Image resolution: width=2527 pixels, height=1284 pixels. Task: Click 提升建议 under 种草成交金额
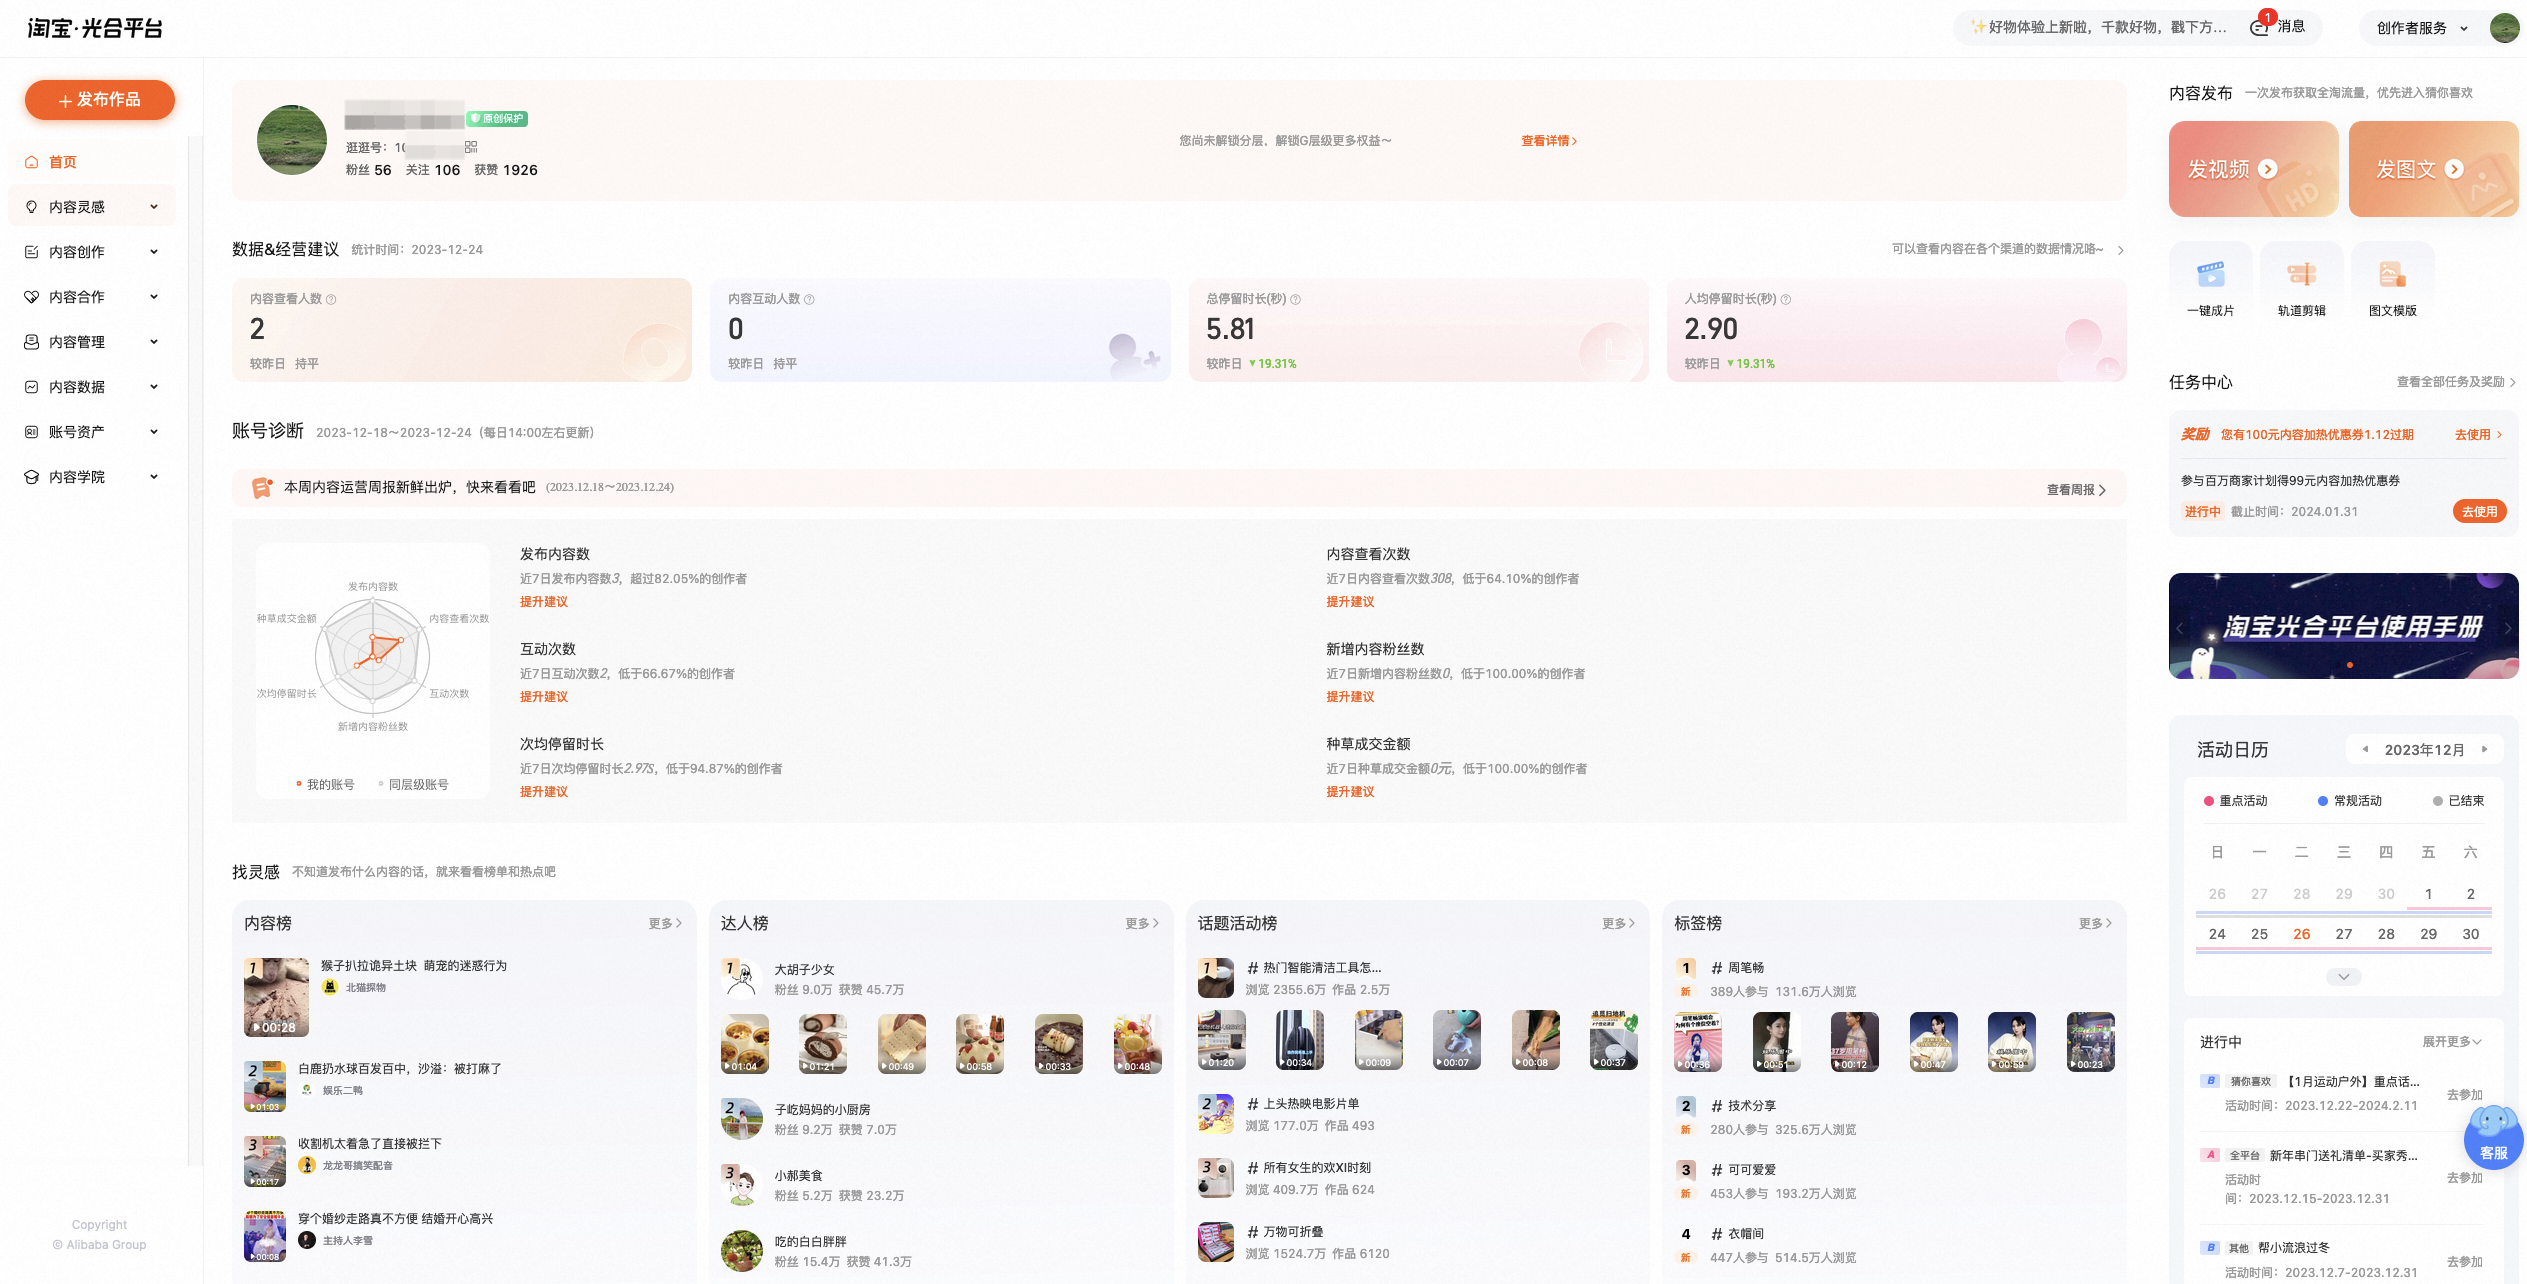pos(1350,792)
